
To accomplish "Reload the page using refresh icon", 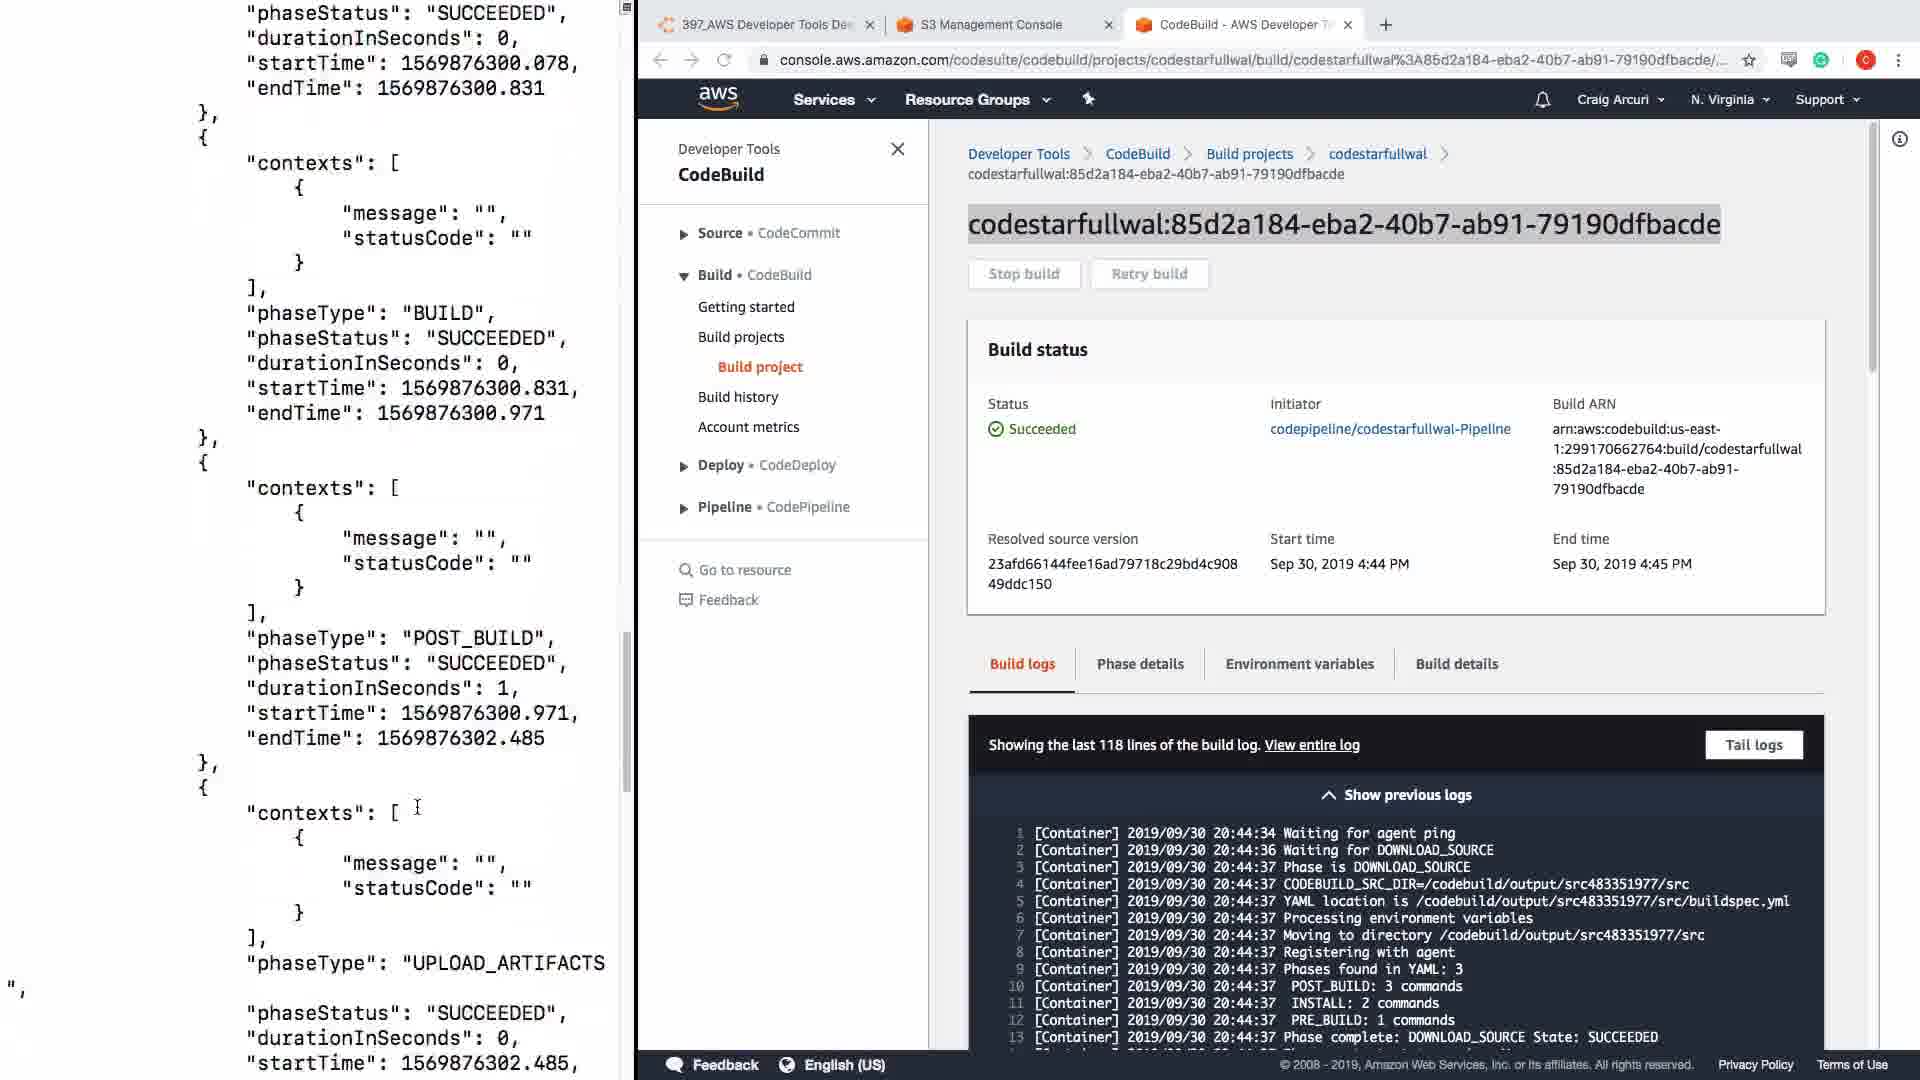I will (724, 60).
